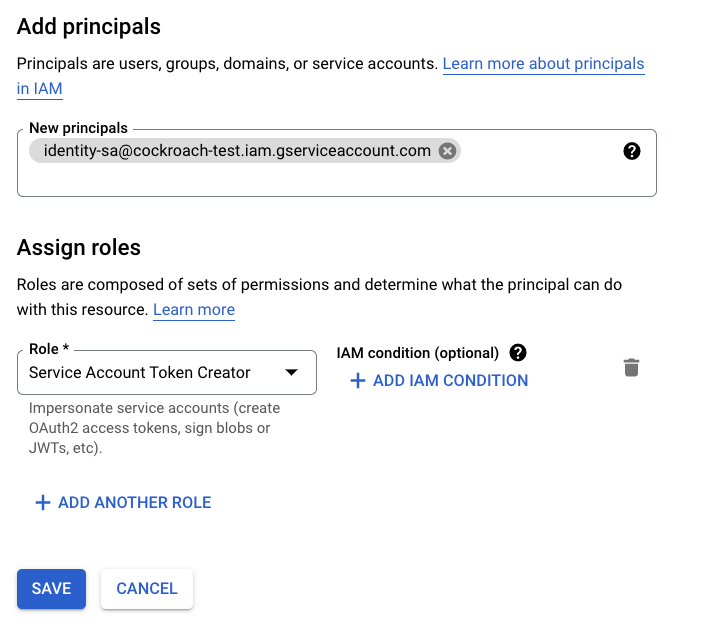
Task: Click the plus icon beside ADD IAM CONDITION
Action: tap(357, 381)
